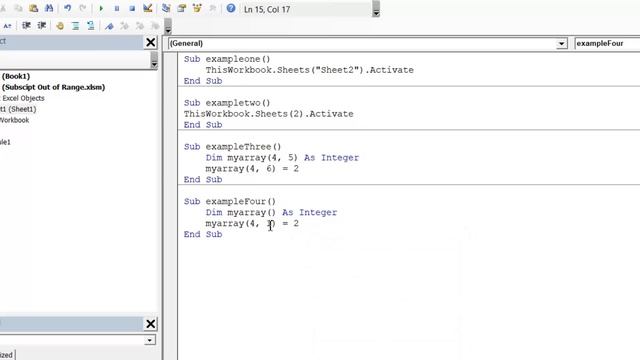Click the Uncomment Block icon

pyautogui.click(x=91, y=26)
